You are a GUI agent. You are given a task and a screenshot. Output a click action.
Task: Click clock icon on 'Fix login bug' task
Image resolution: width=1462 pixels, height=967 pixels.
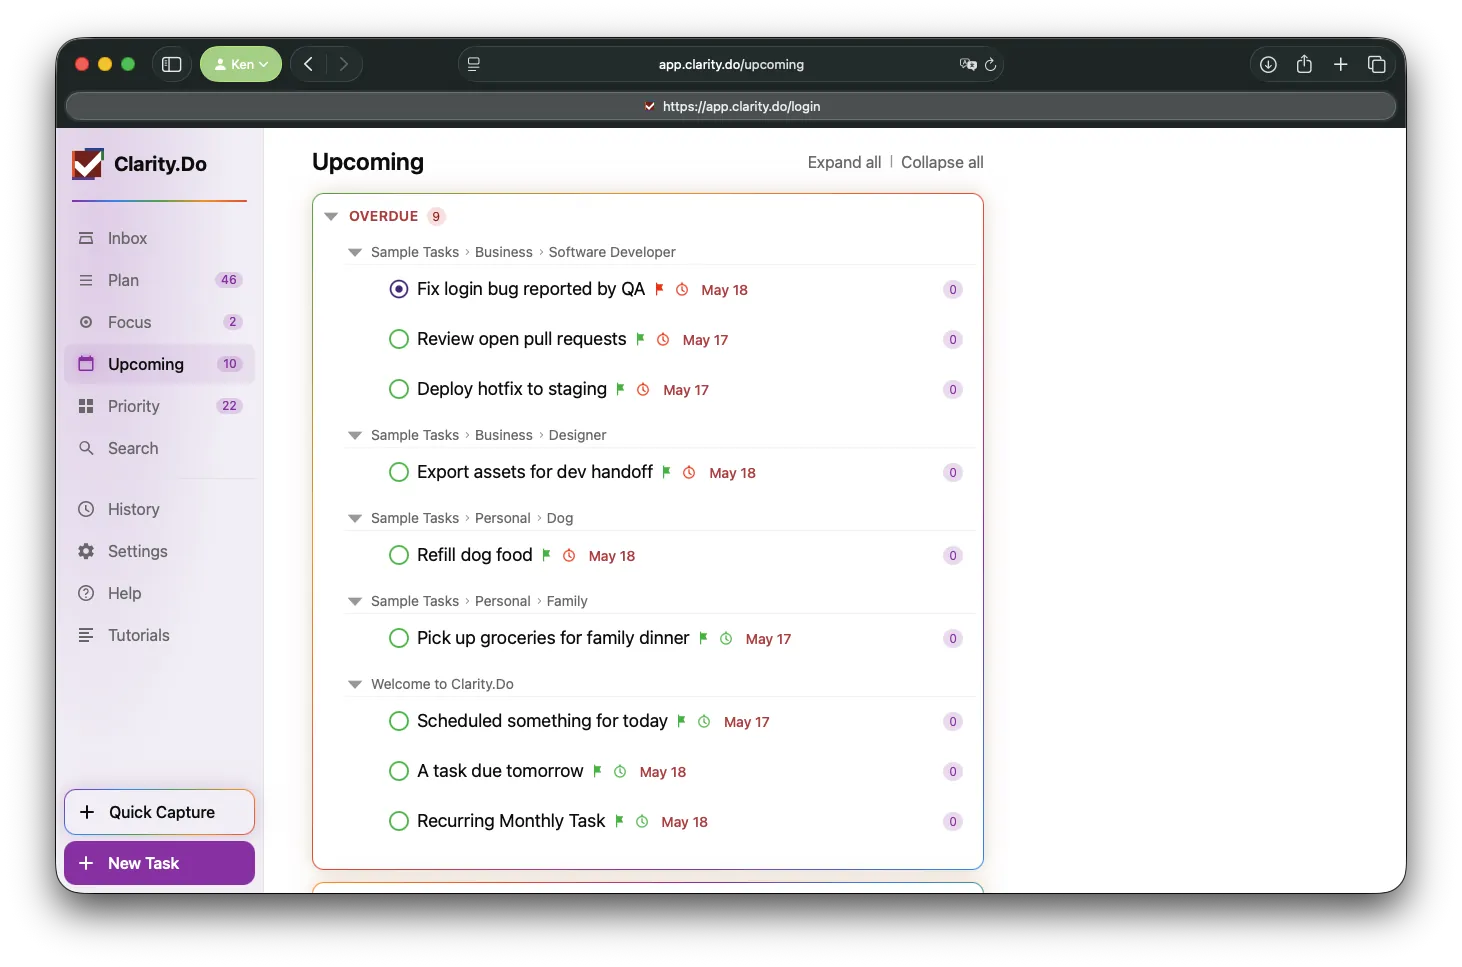click(x=682, y=289)
